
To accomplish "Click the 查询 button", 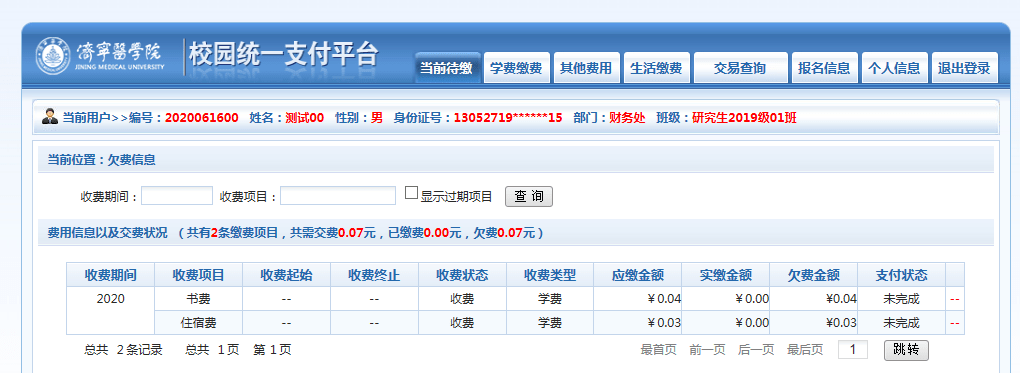I will tap(529, 197).
